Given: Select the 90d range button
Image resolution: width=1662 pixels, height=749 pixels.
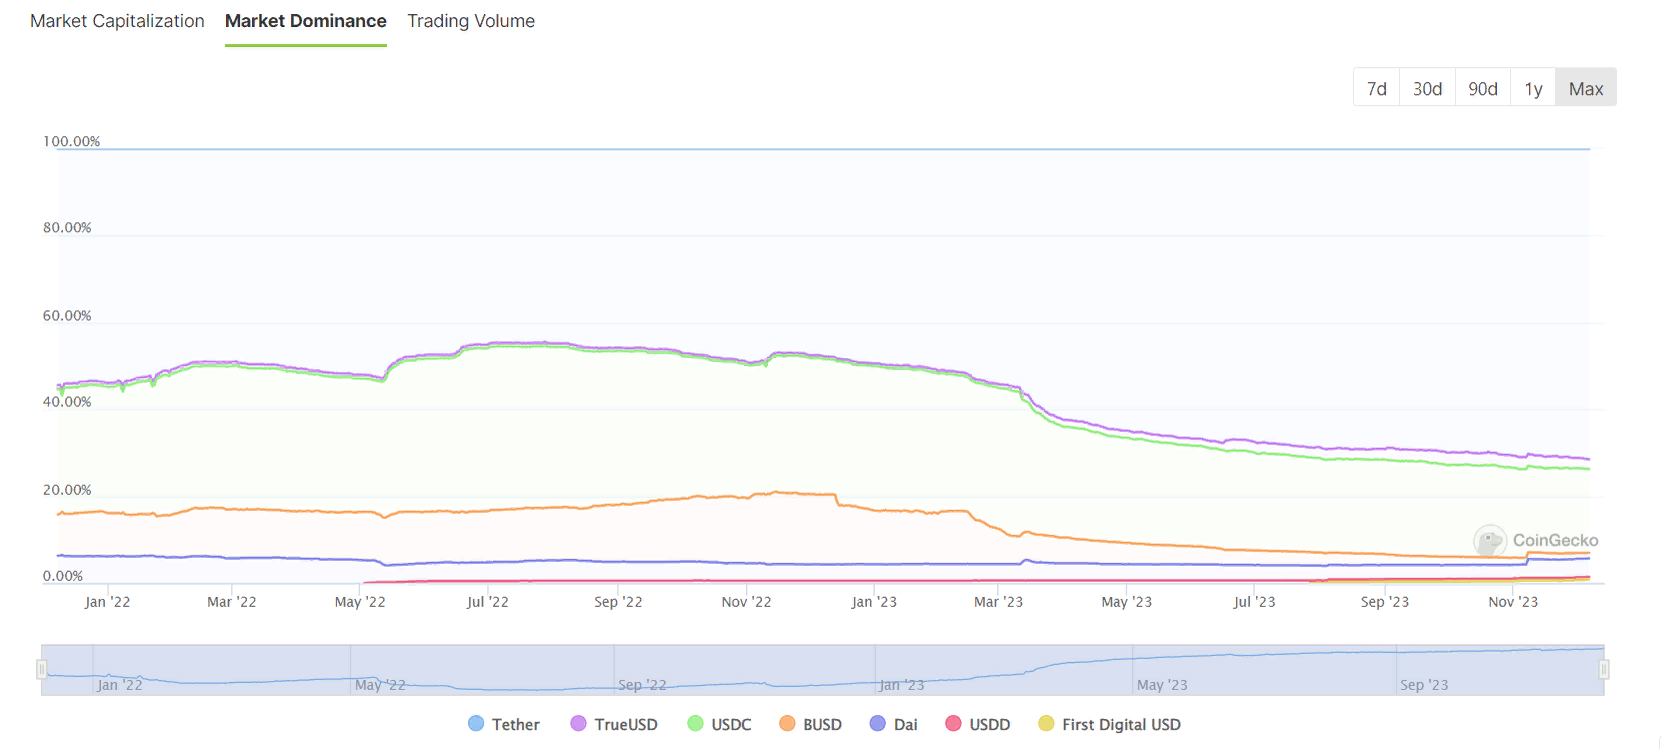Looking at the screenshot, I should pyautogui.click(x=1482, y=88).
